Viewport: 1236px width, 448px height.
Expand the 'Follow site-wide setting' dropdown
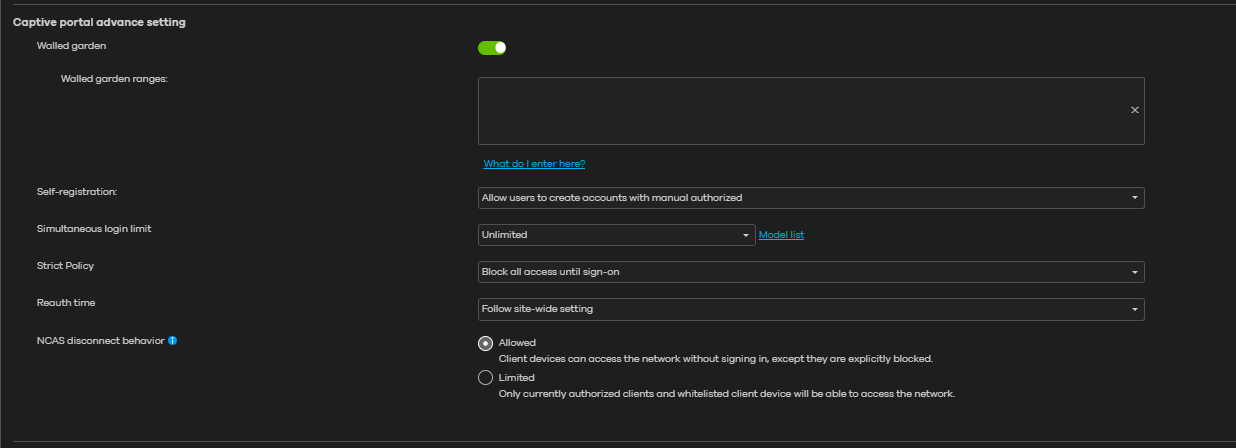pos(800,309)
